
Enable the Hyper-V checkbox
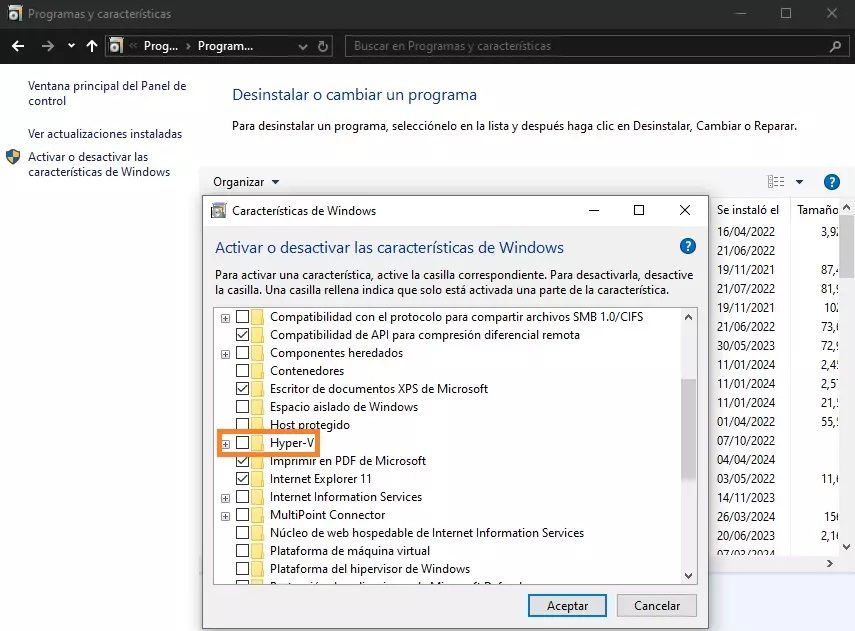click(243, 442)
